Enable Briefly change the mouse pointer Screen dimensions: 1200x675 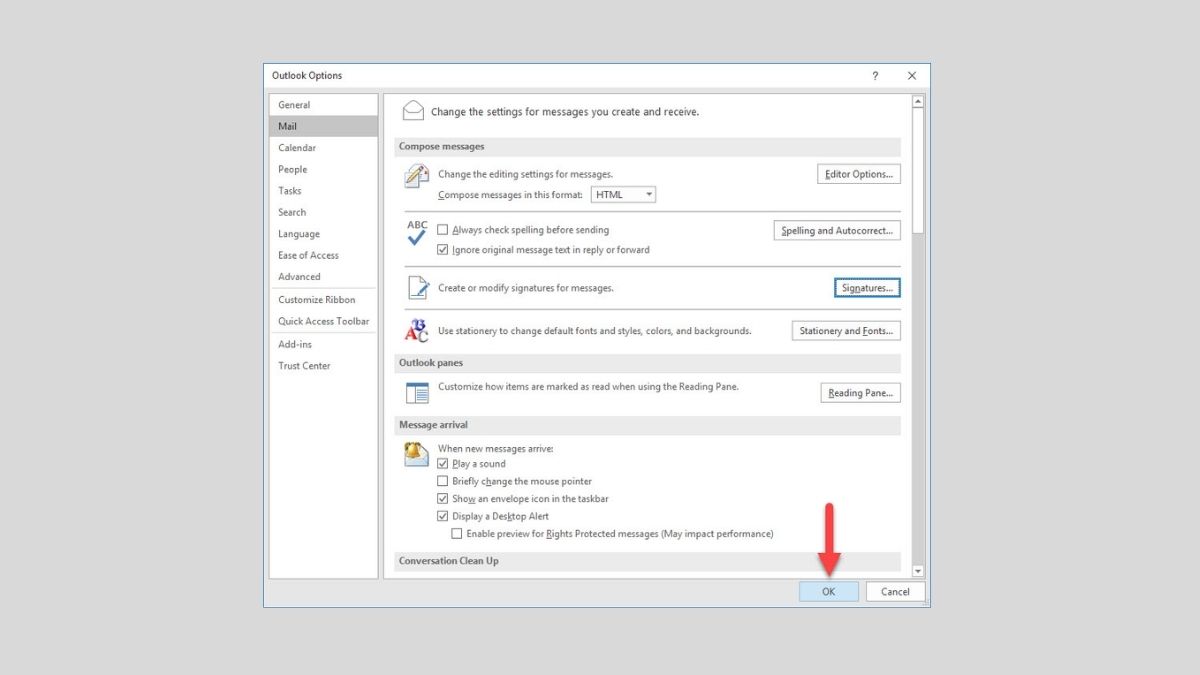pos(443,481)
